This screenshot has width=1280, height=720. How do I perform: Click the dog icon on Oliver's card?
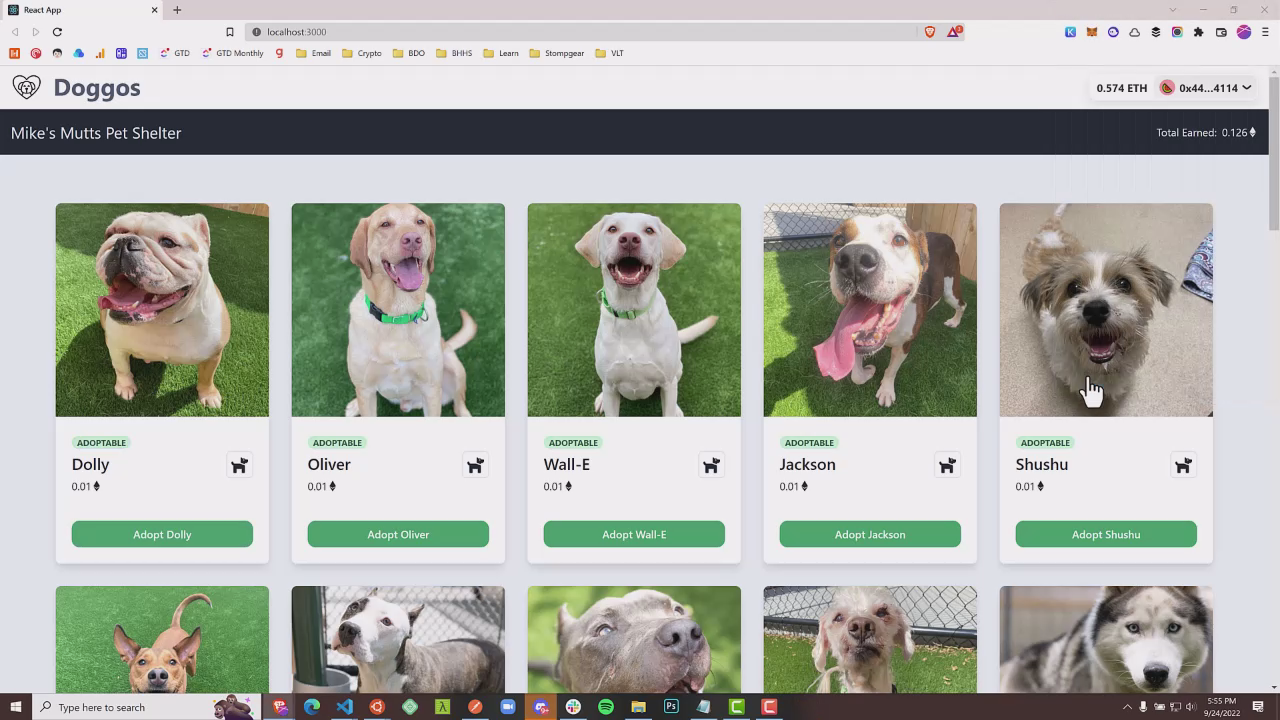pos(475,465)
